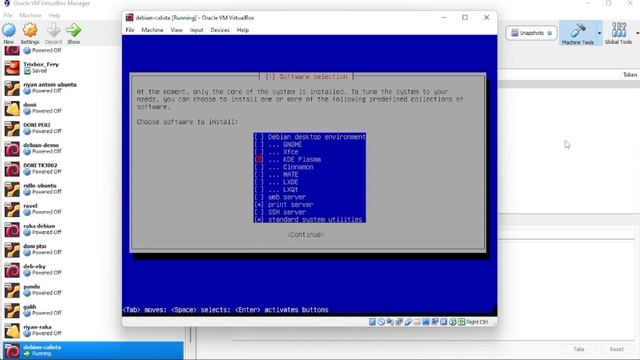
Task: Open Settings gear icon in Manager toolbar
Action: coord(30,30)
